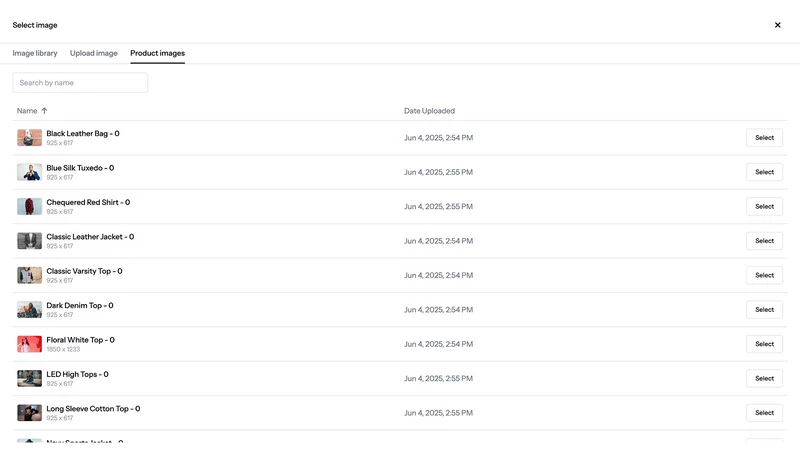The image size is (800, 450).
Task: Open the Classic Varsity Top thumbnail
Action: point(30,275)
